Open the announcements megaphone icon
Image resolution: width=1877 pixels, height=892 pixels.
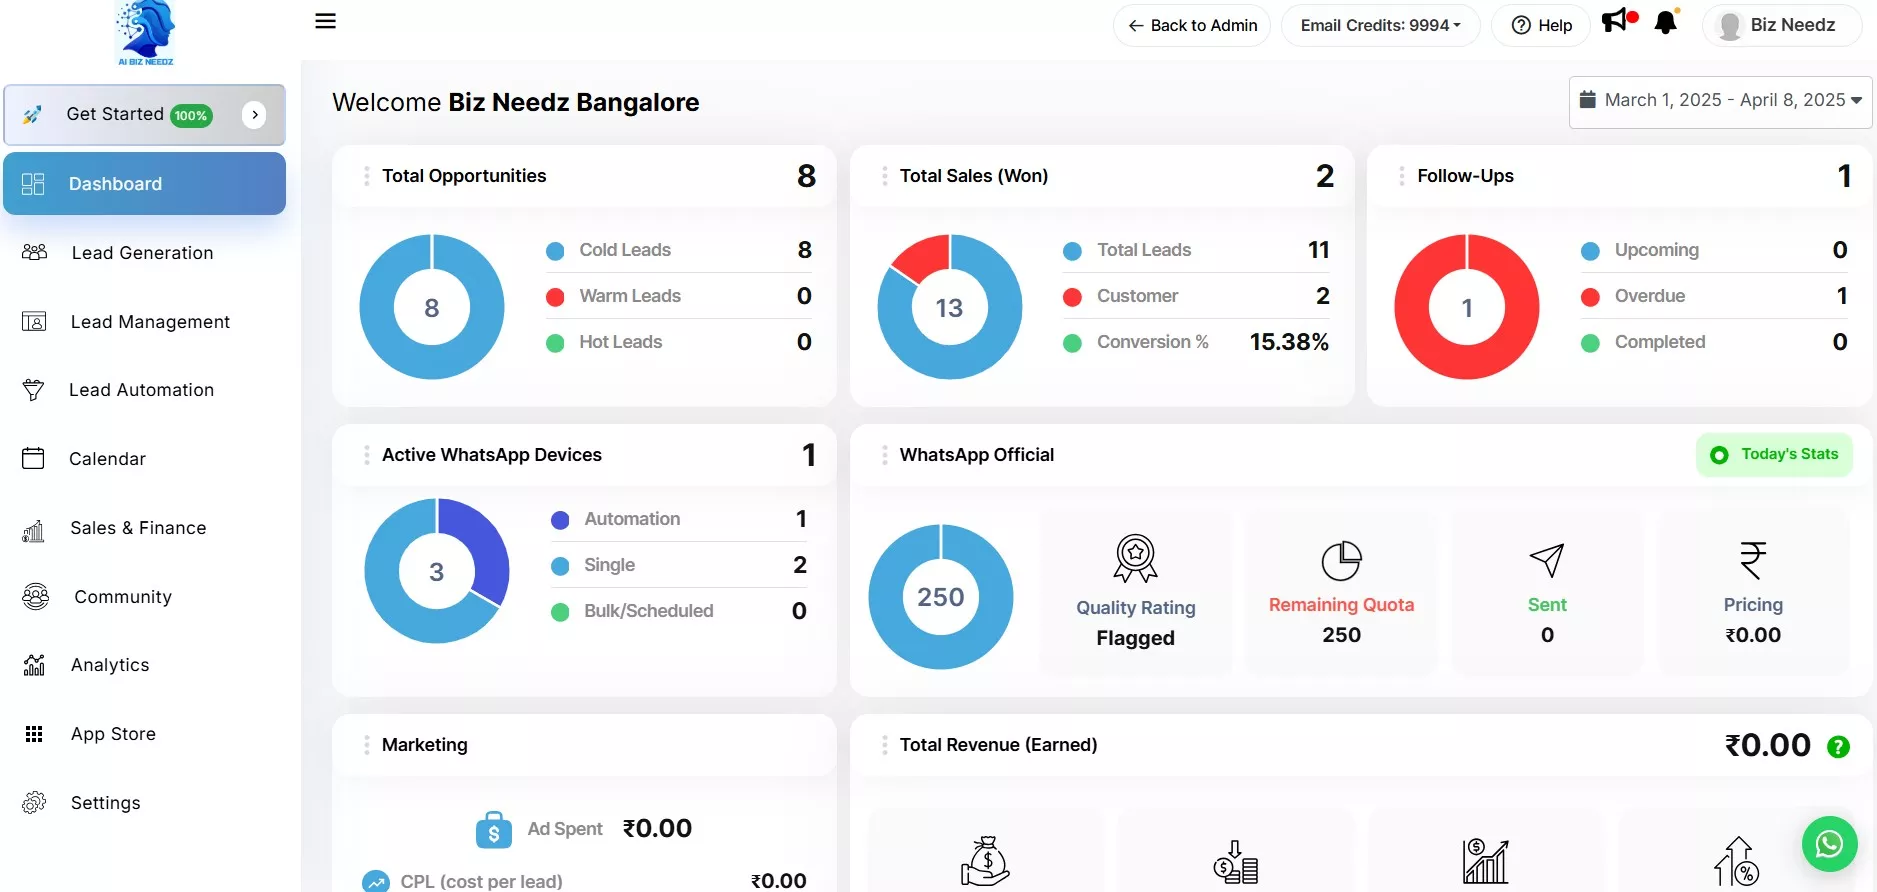[1615, 21]
